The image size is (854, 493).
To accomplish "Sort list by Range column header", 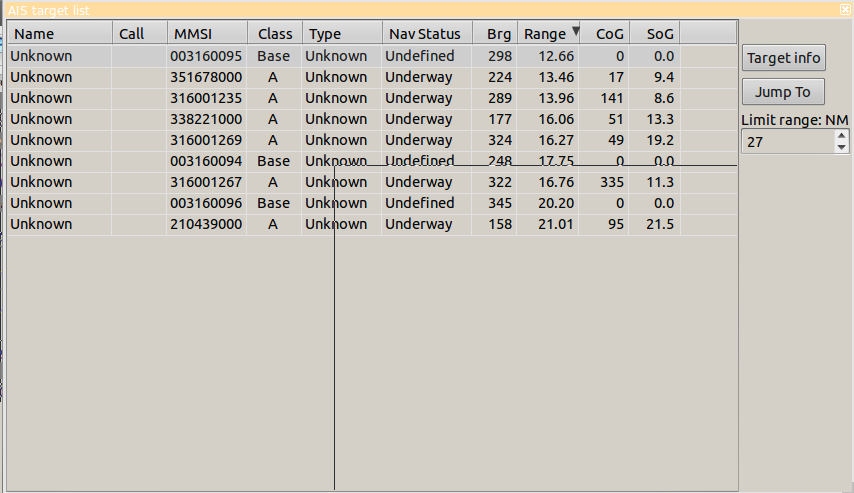I will click(548, 34).
